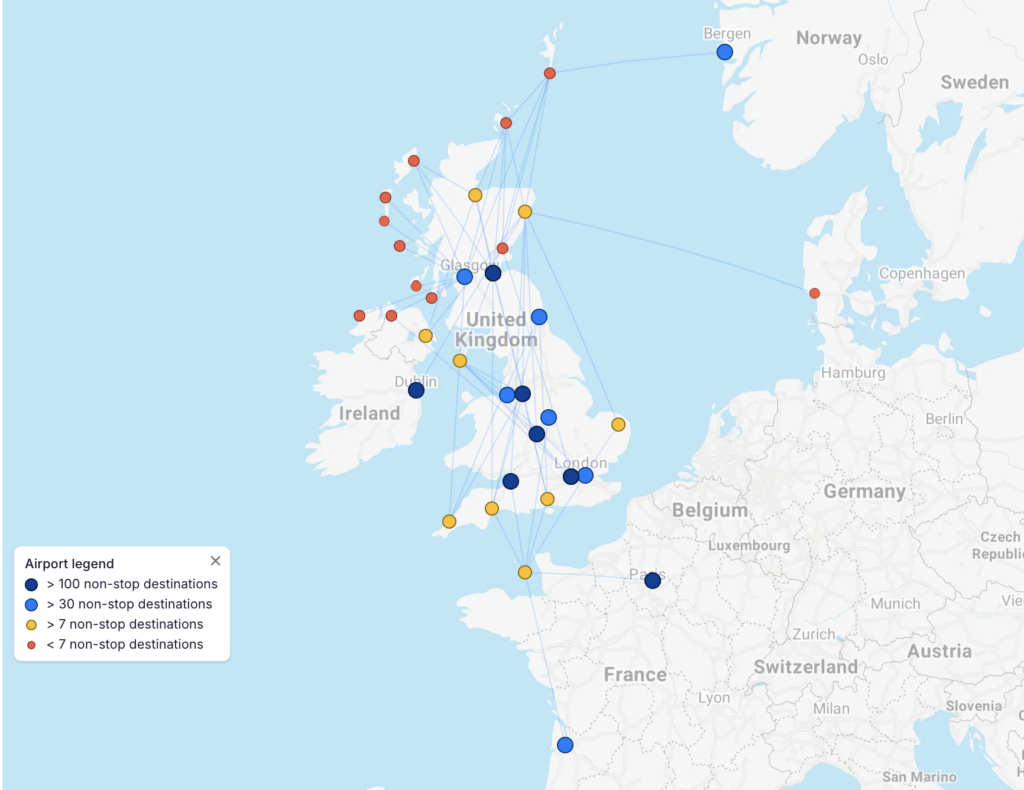Select the dark blue Edinburgh airport marker
The image size is (1024, 790).
pos(493,273)
